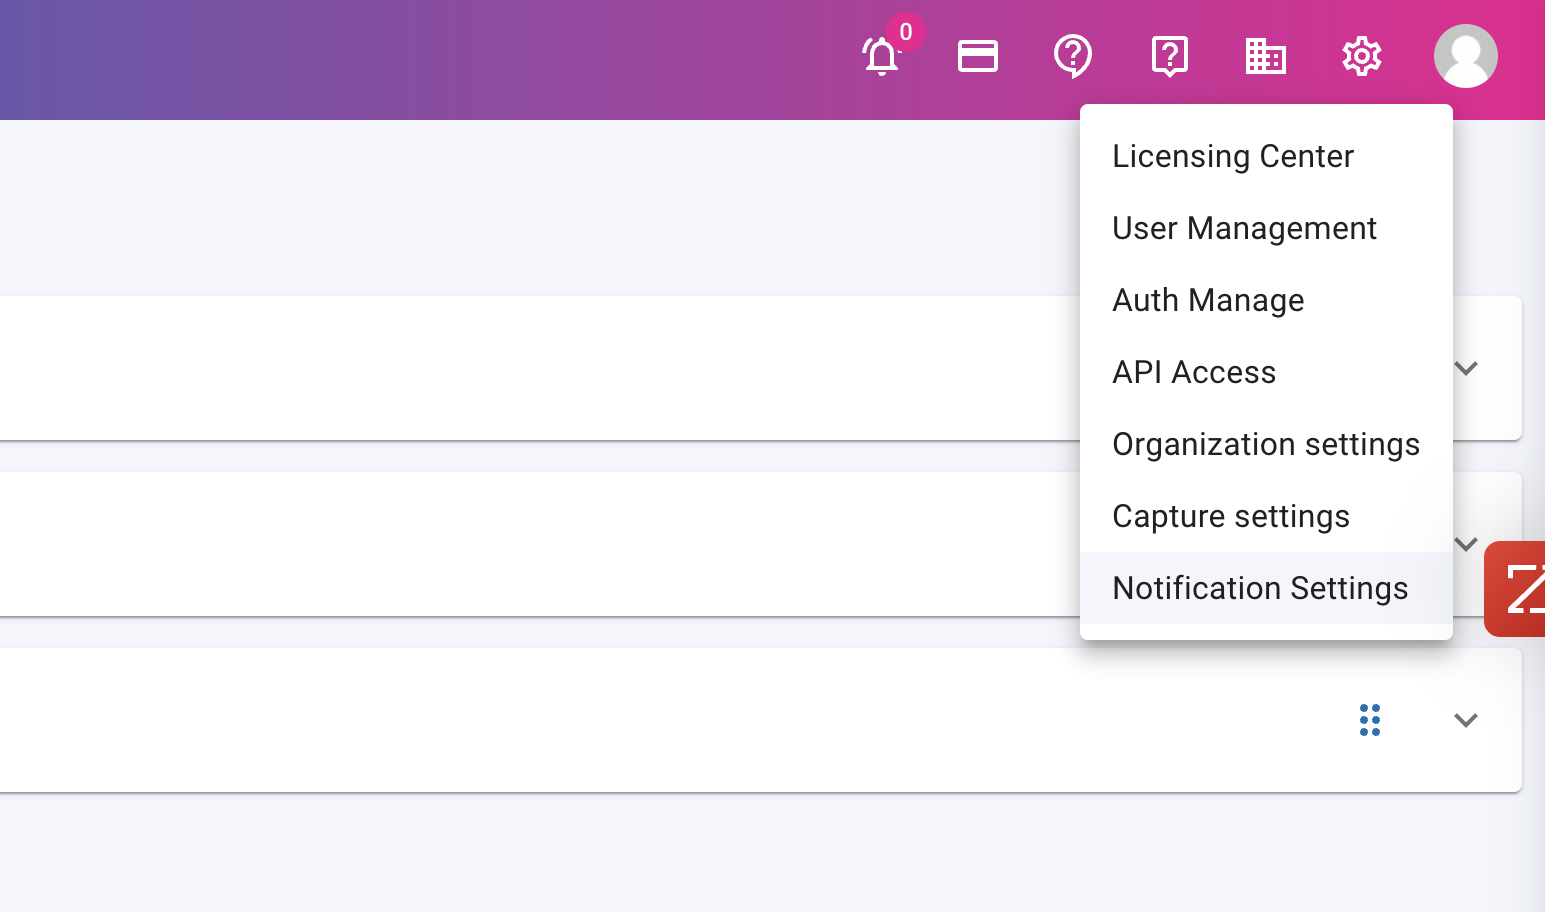
Task: Open Capture settings
Action: 1231,516
